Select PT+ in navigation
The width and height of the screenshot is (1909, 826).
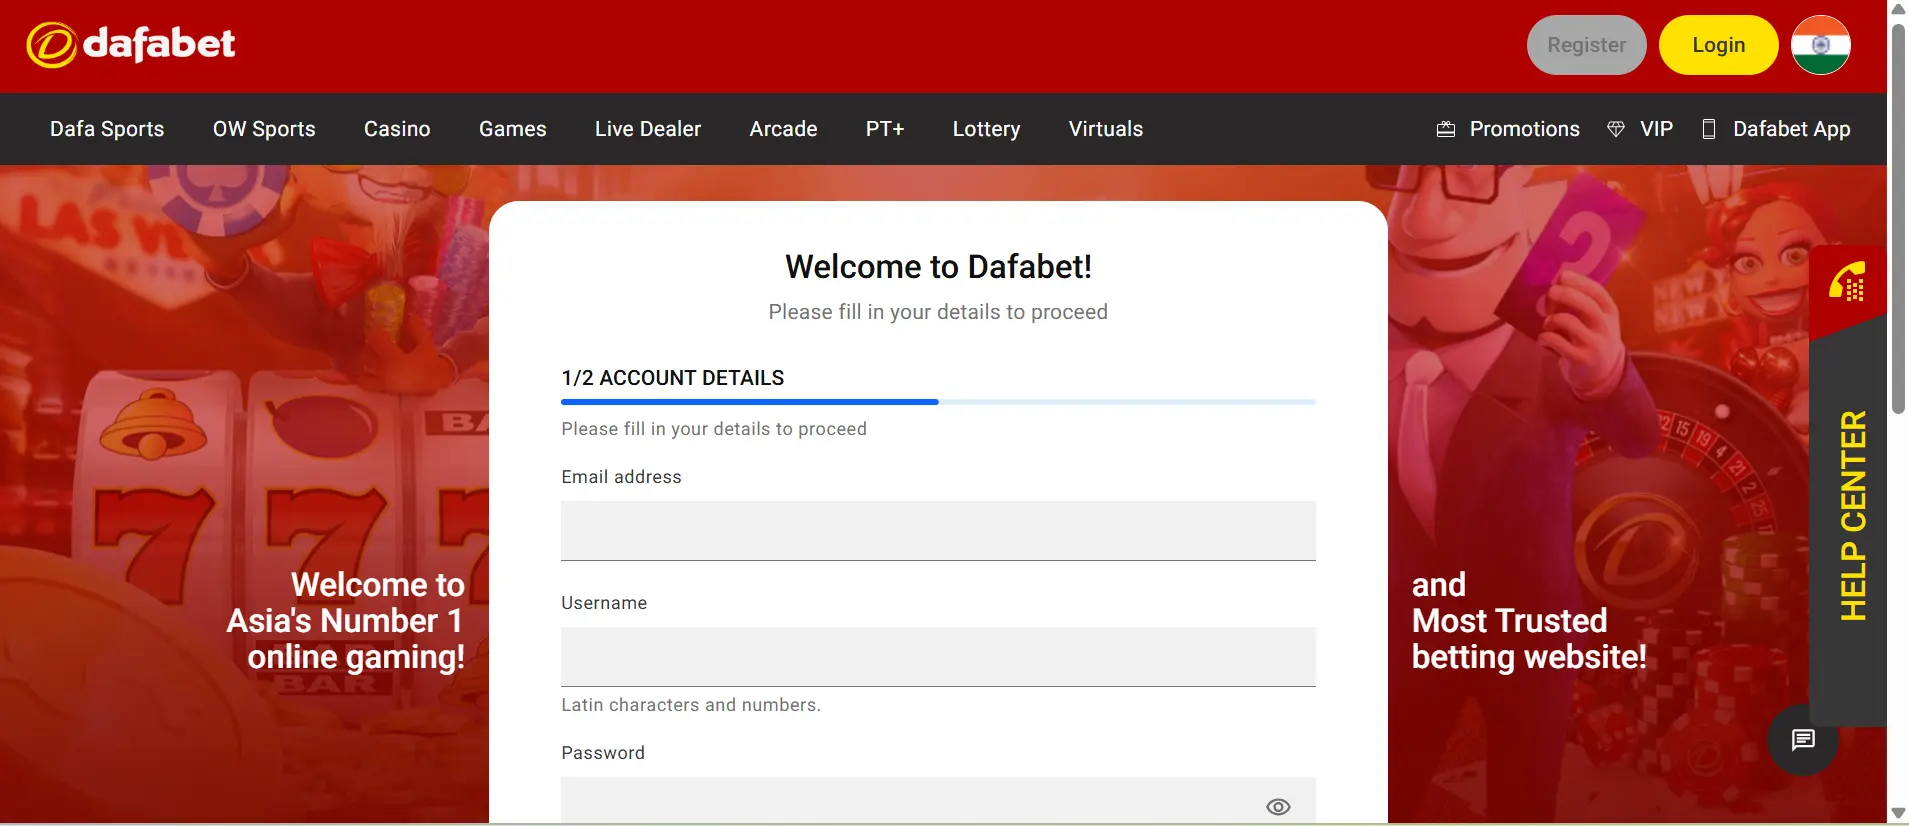(885, 129)
